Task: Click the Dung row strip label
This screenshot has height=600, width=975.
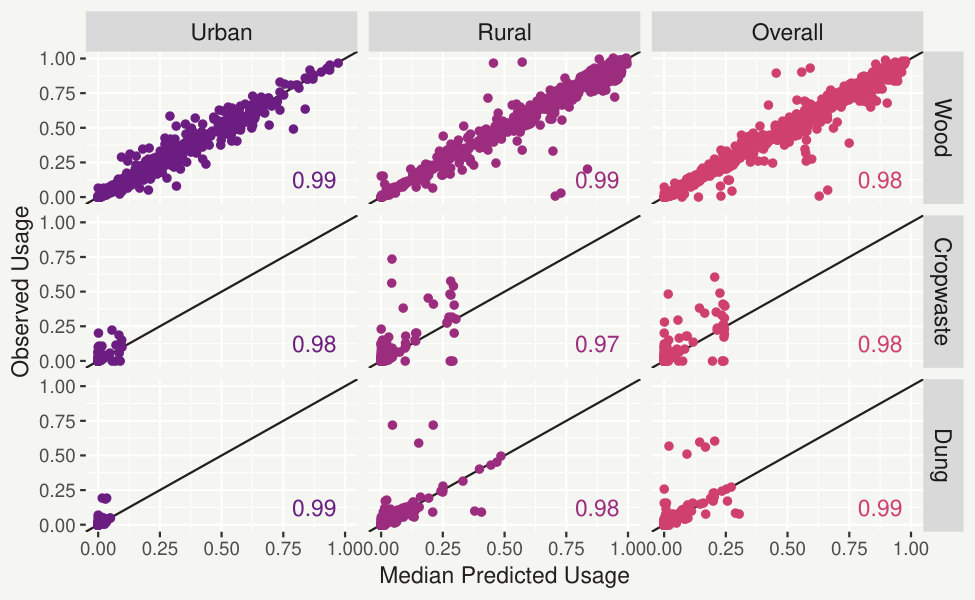Action: (x=943, y=455)
